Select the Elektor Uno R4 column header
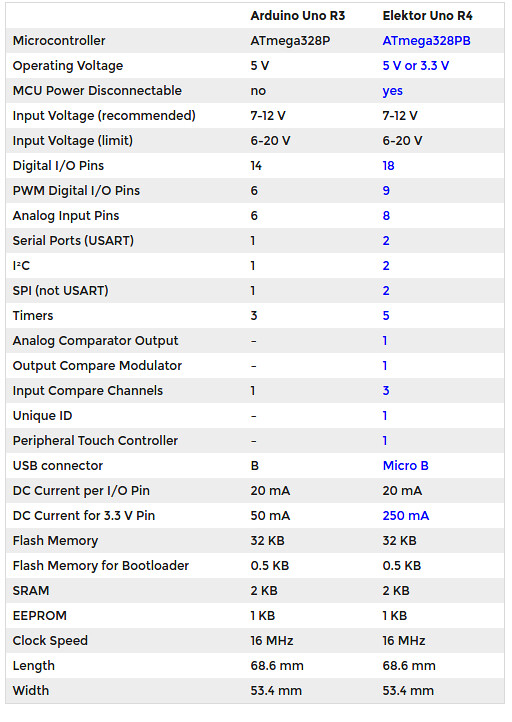Viewport: 512px width, 722px height. [427, 16]
